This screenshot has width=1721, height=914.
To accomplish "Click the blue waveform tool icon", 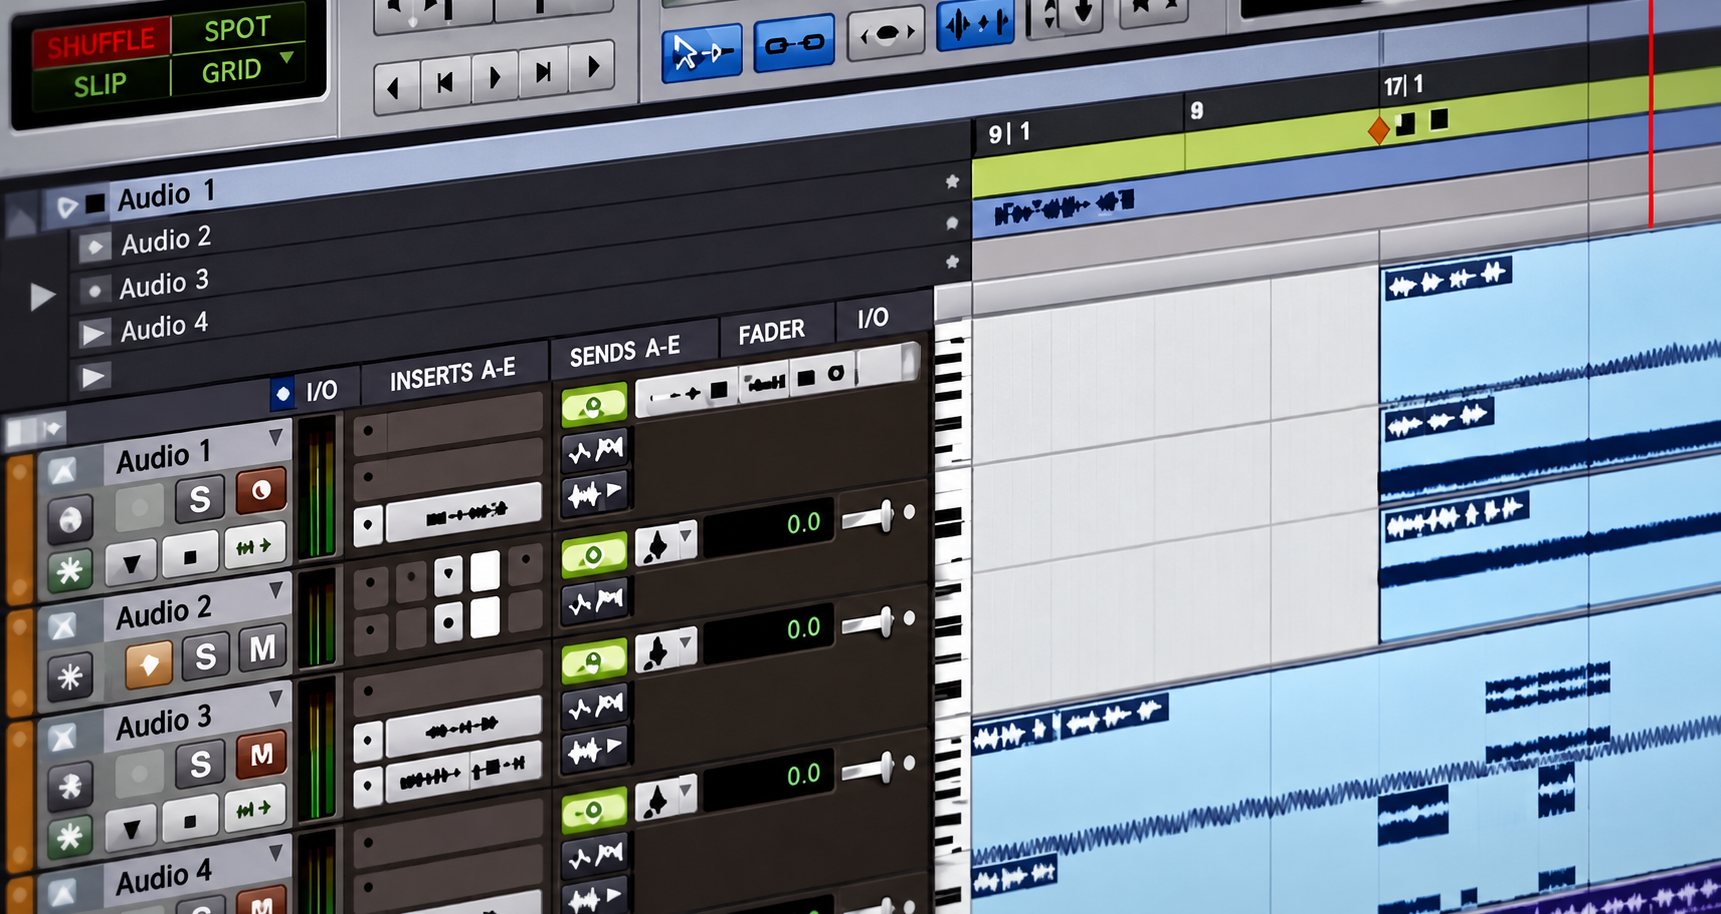I will pyautogui.click(x=975, y=23).
